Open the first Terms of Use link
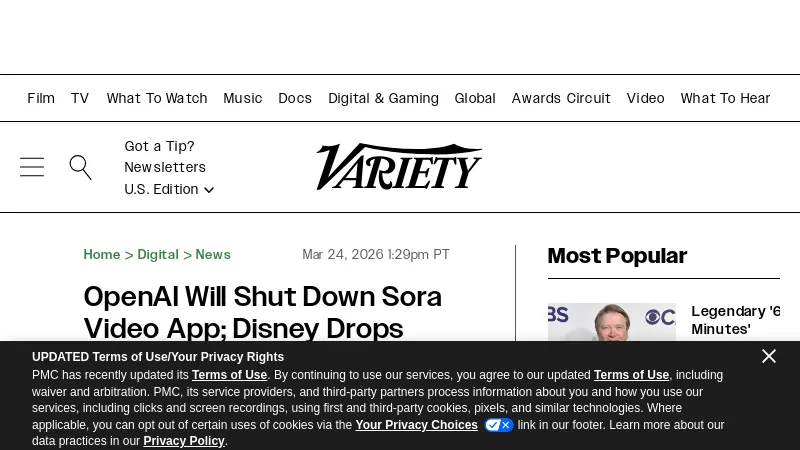Screen dimensions: 800x450 [x=229, y=376]
